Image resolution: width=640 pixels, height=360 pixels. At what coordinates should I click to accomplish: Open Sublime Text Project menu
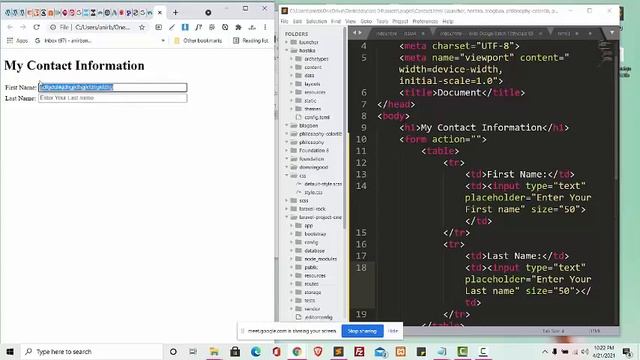(400, 21)
